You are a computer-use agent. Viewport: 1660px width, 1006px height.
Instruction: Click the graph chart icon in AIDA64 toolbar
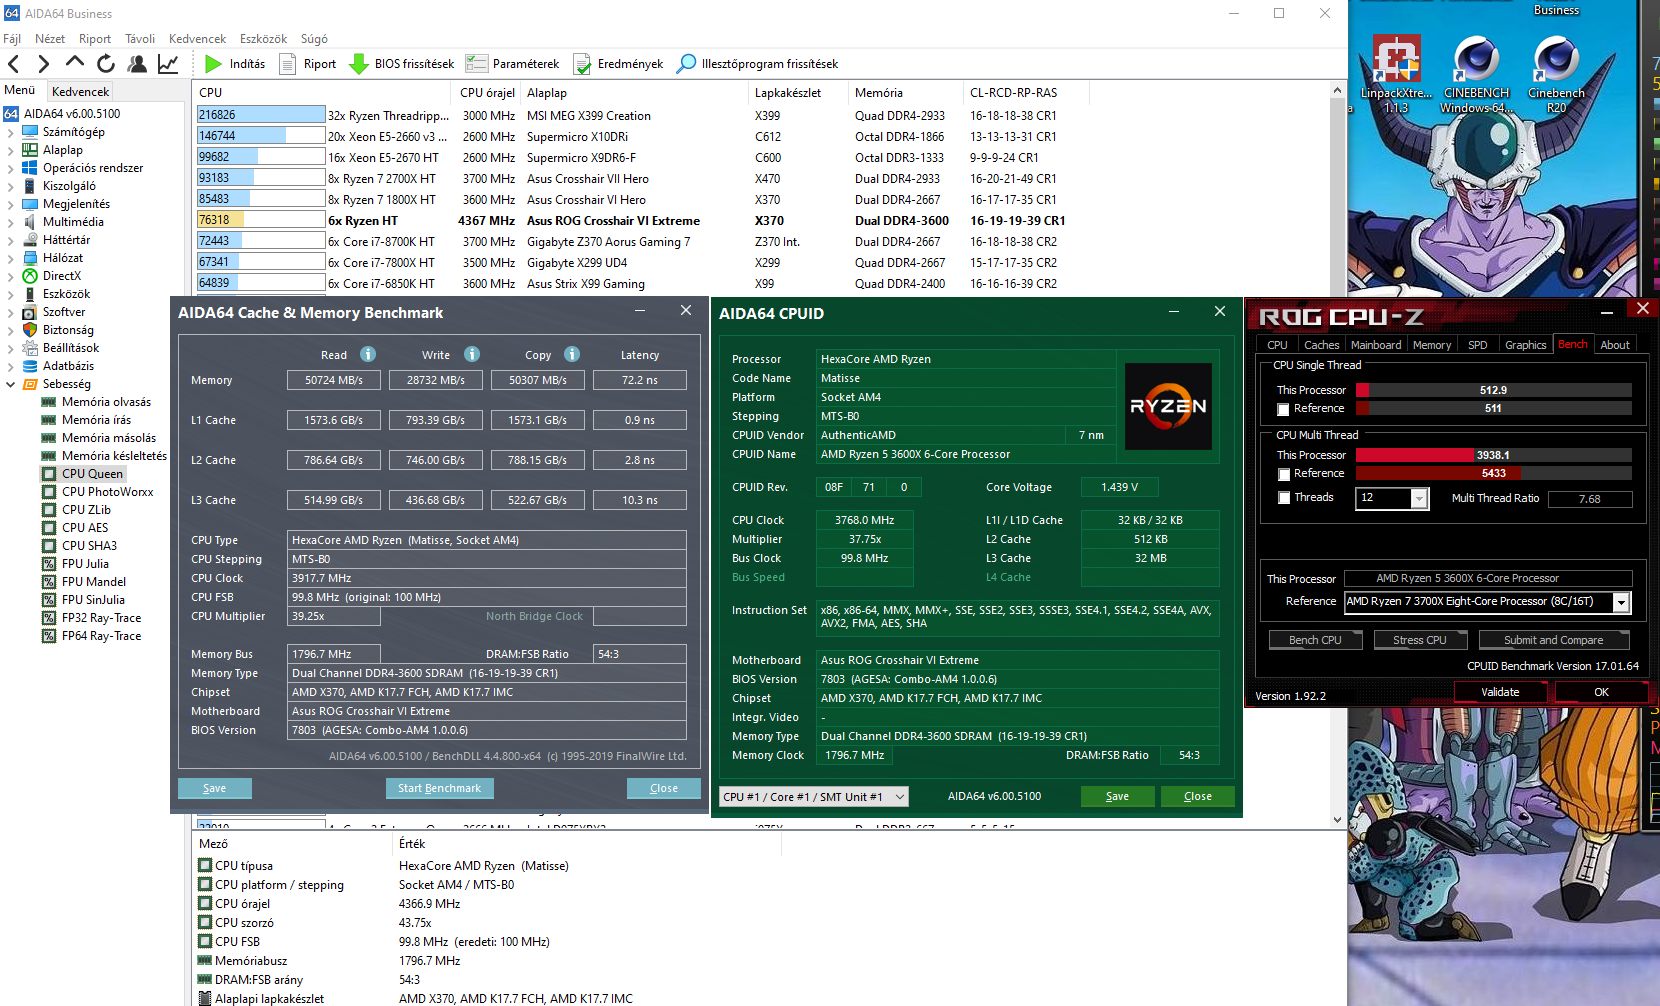[x=168, y=64]
